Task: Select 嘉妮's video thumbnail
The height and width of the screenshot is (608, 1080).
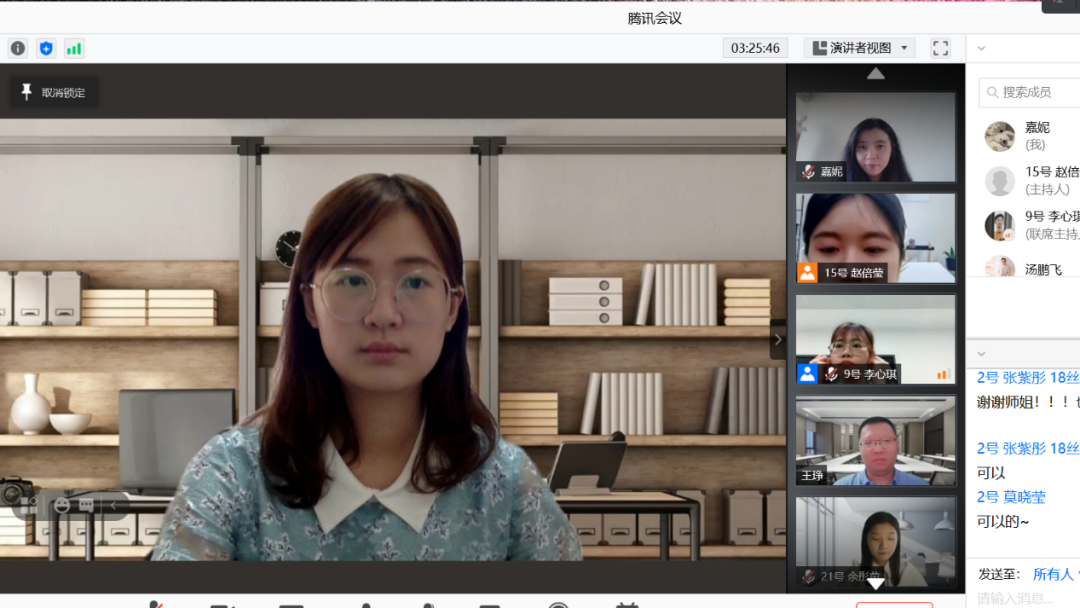Action: click(x=875, y=137)
